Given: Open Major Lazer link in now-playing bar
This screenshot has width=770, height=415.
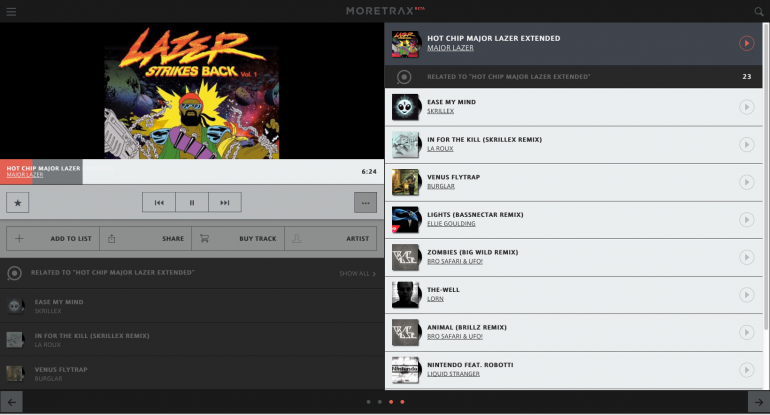Looking at the screenshot, I should click(25, 175).
